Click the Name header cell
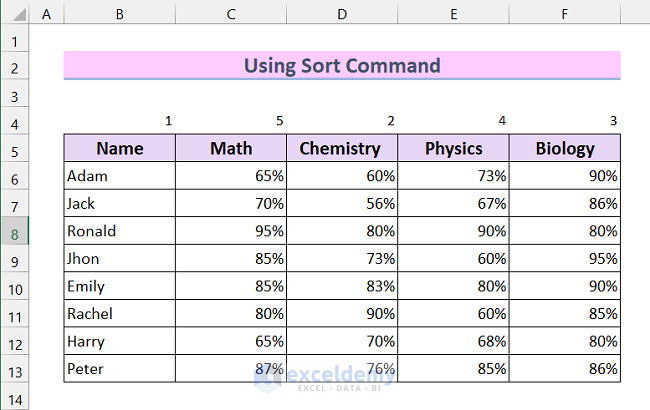The image size is (650, 410). 120,149
